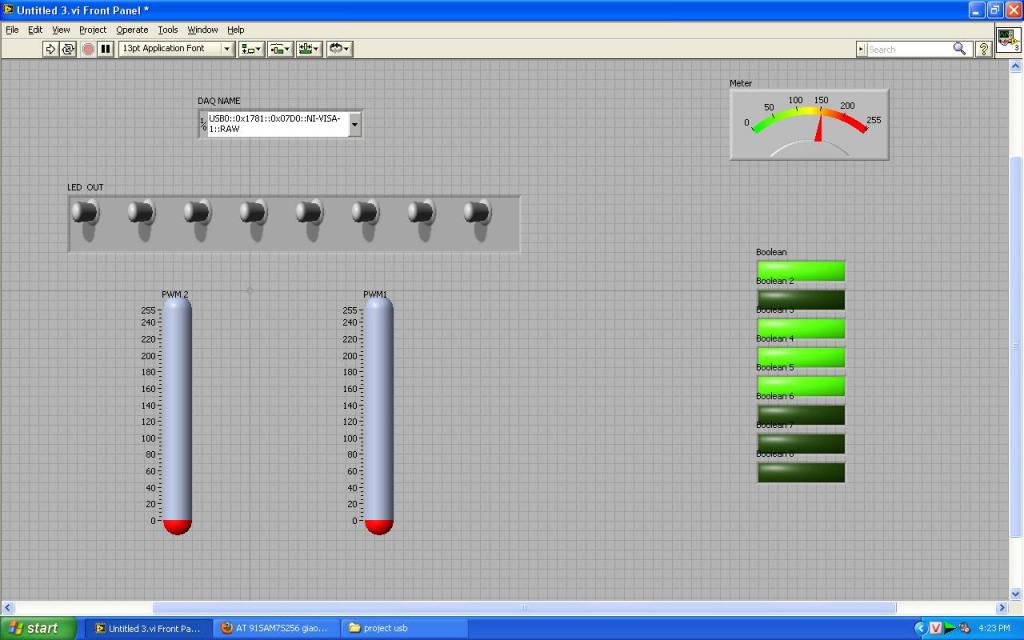
Task: Open the Window menu
Action: (x=202, y=30)
